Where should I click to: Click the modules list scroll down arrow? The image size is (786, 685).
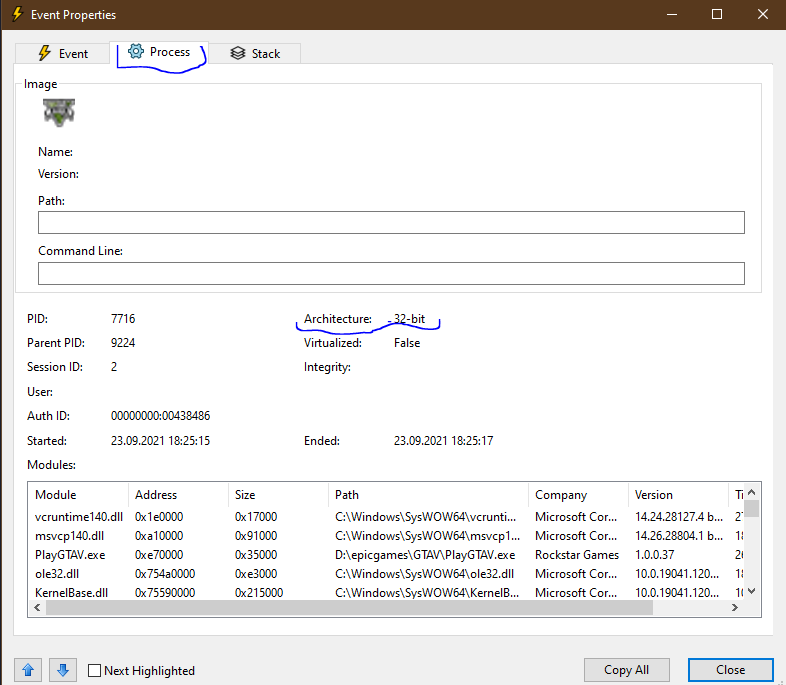coord(751,591)
